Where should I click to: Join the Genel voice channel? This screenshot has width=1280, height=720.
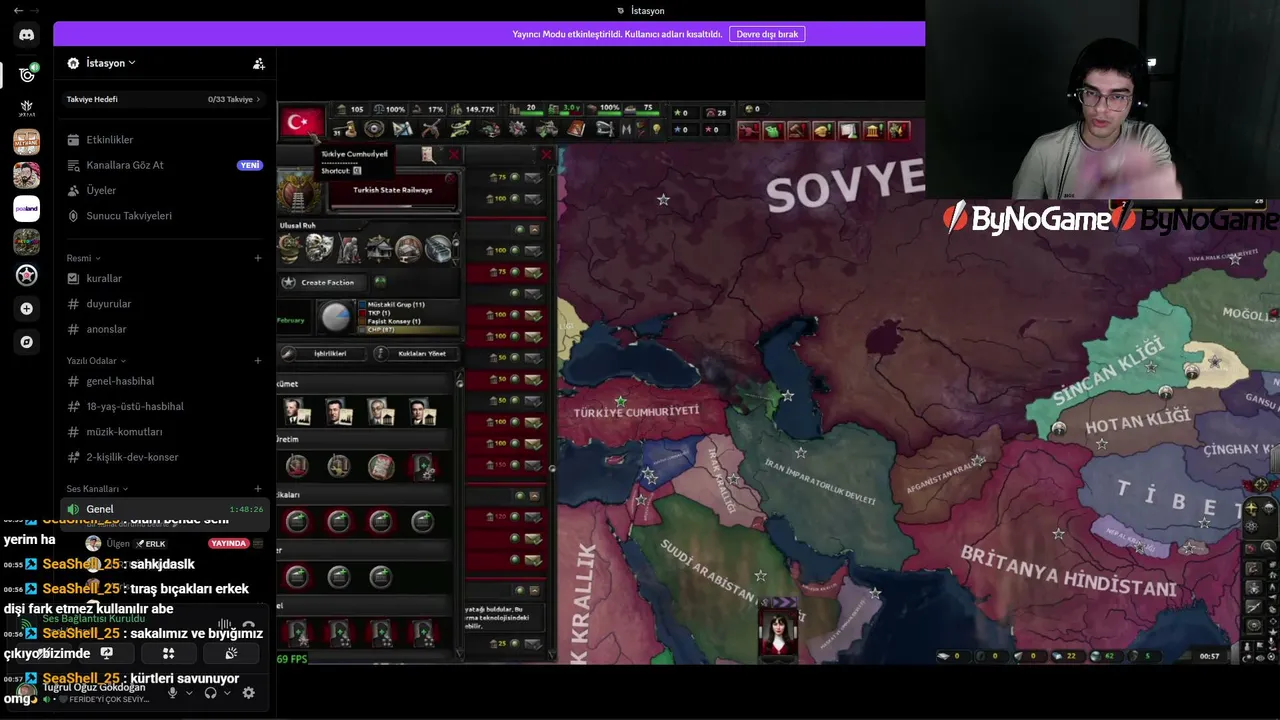(x=164, y=509)
